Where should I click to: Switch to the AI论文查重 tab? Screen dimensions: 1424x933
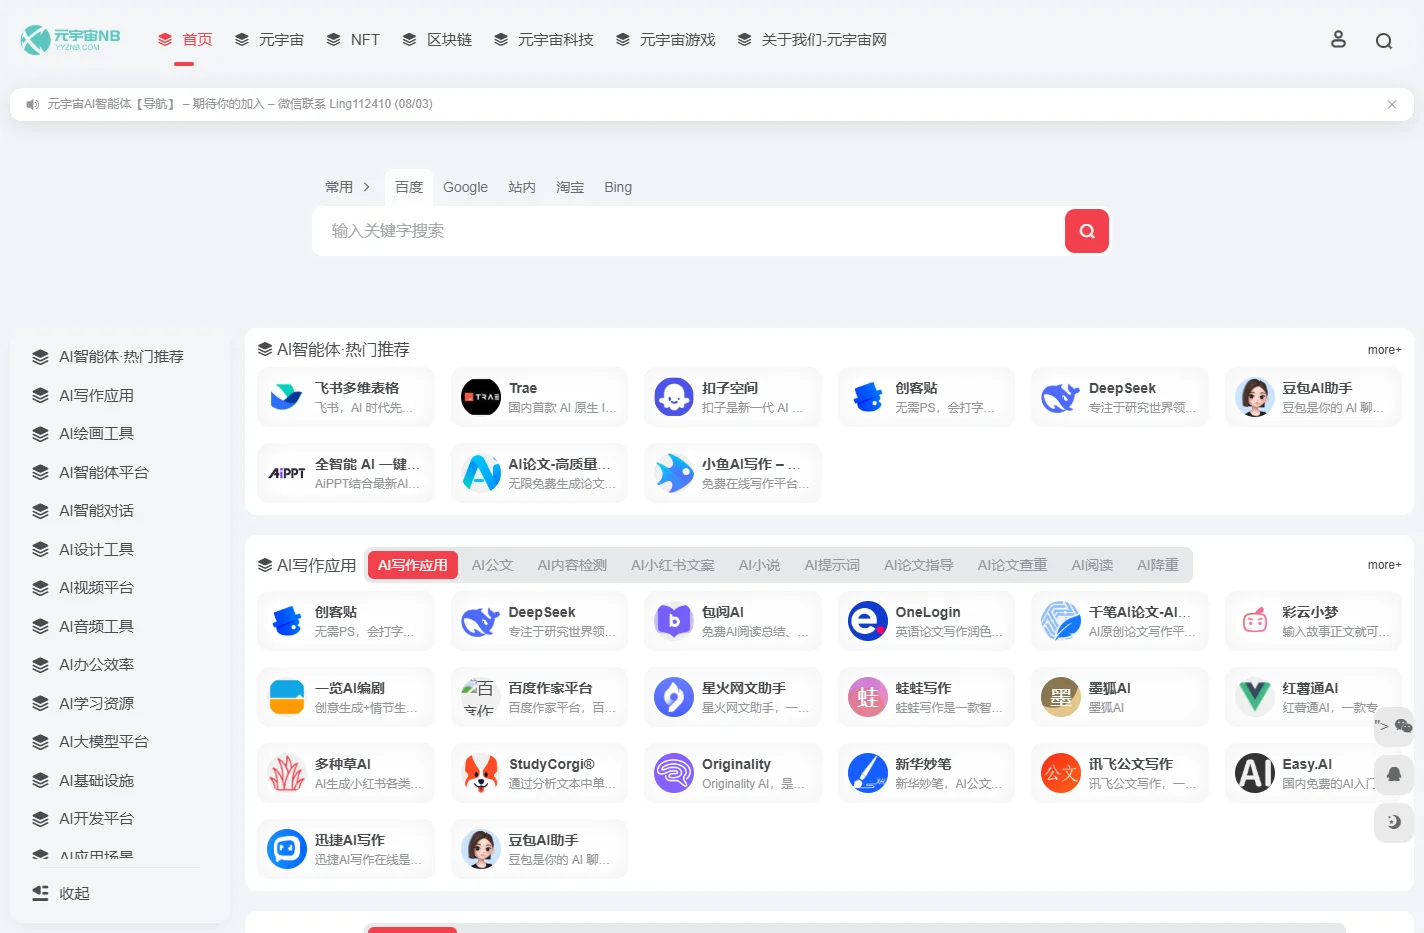click(1012, 565)
